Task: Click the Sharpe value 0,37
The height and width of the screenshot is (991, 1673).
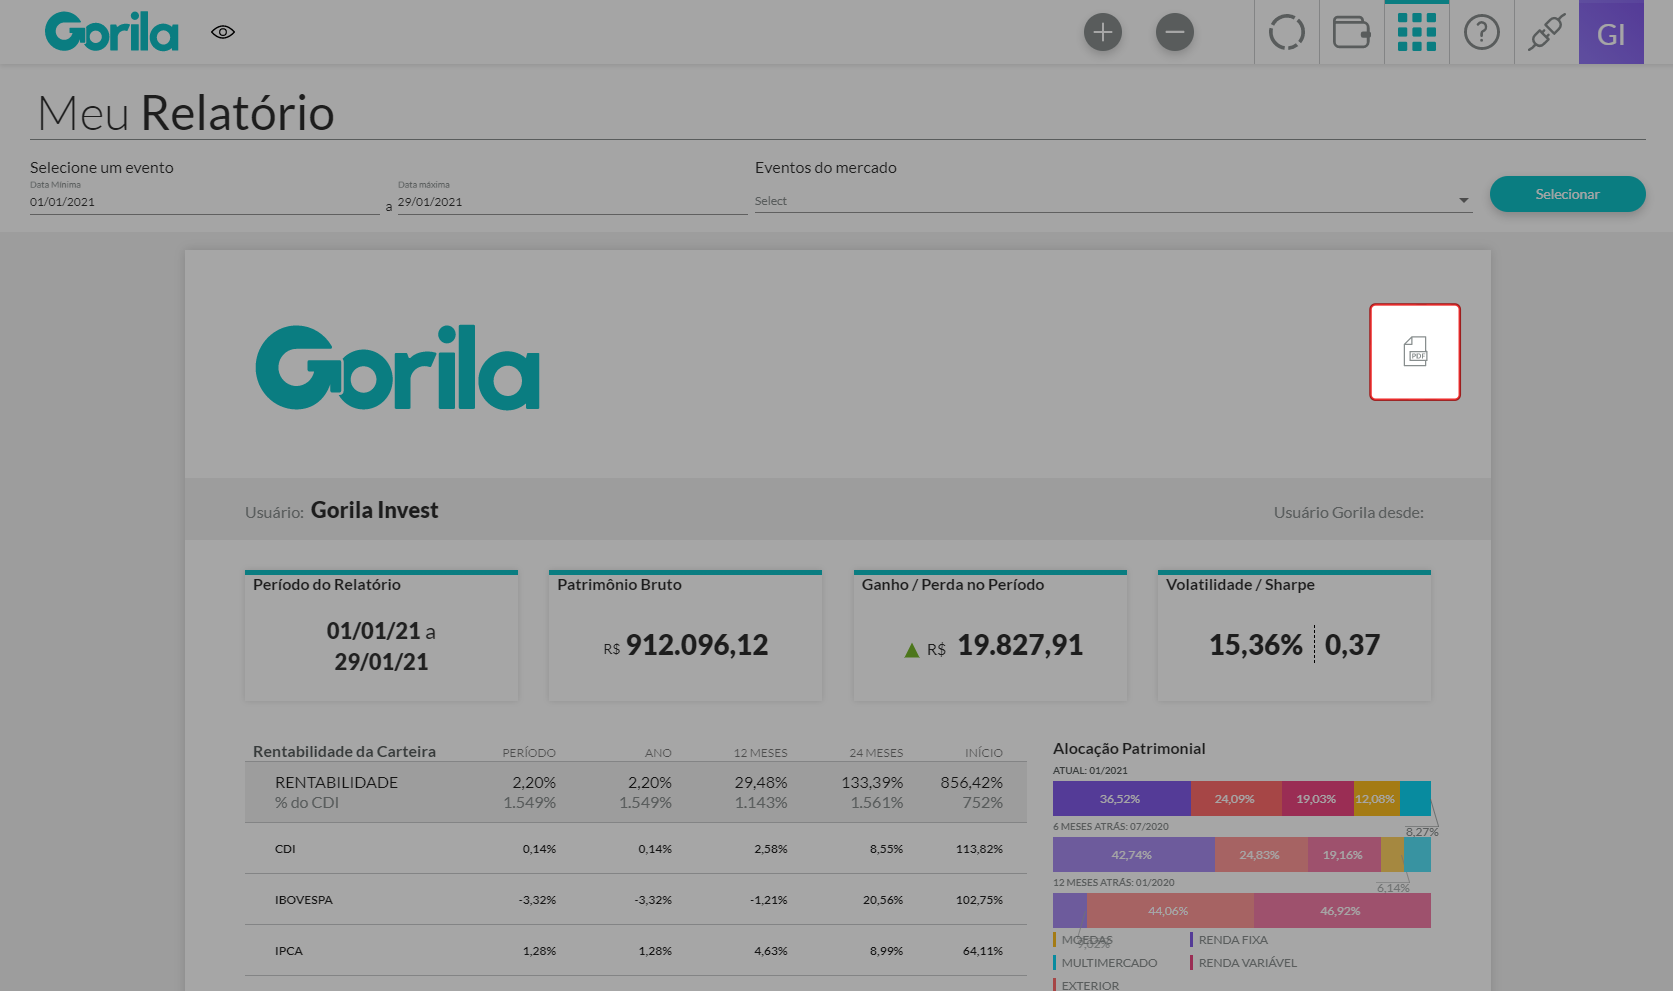Action: tap(1352, 645)
